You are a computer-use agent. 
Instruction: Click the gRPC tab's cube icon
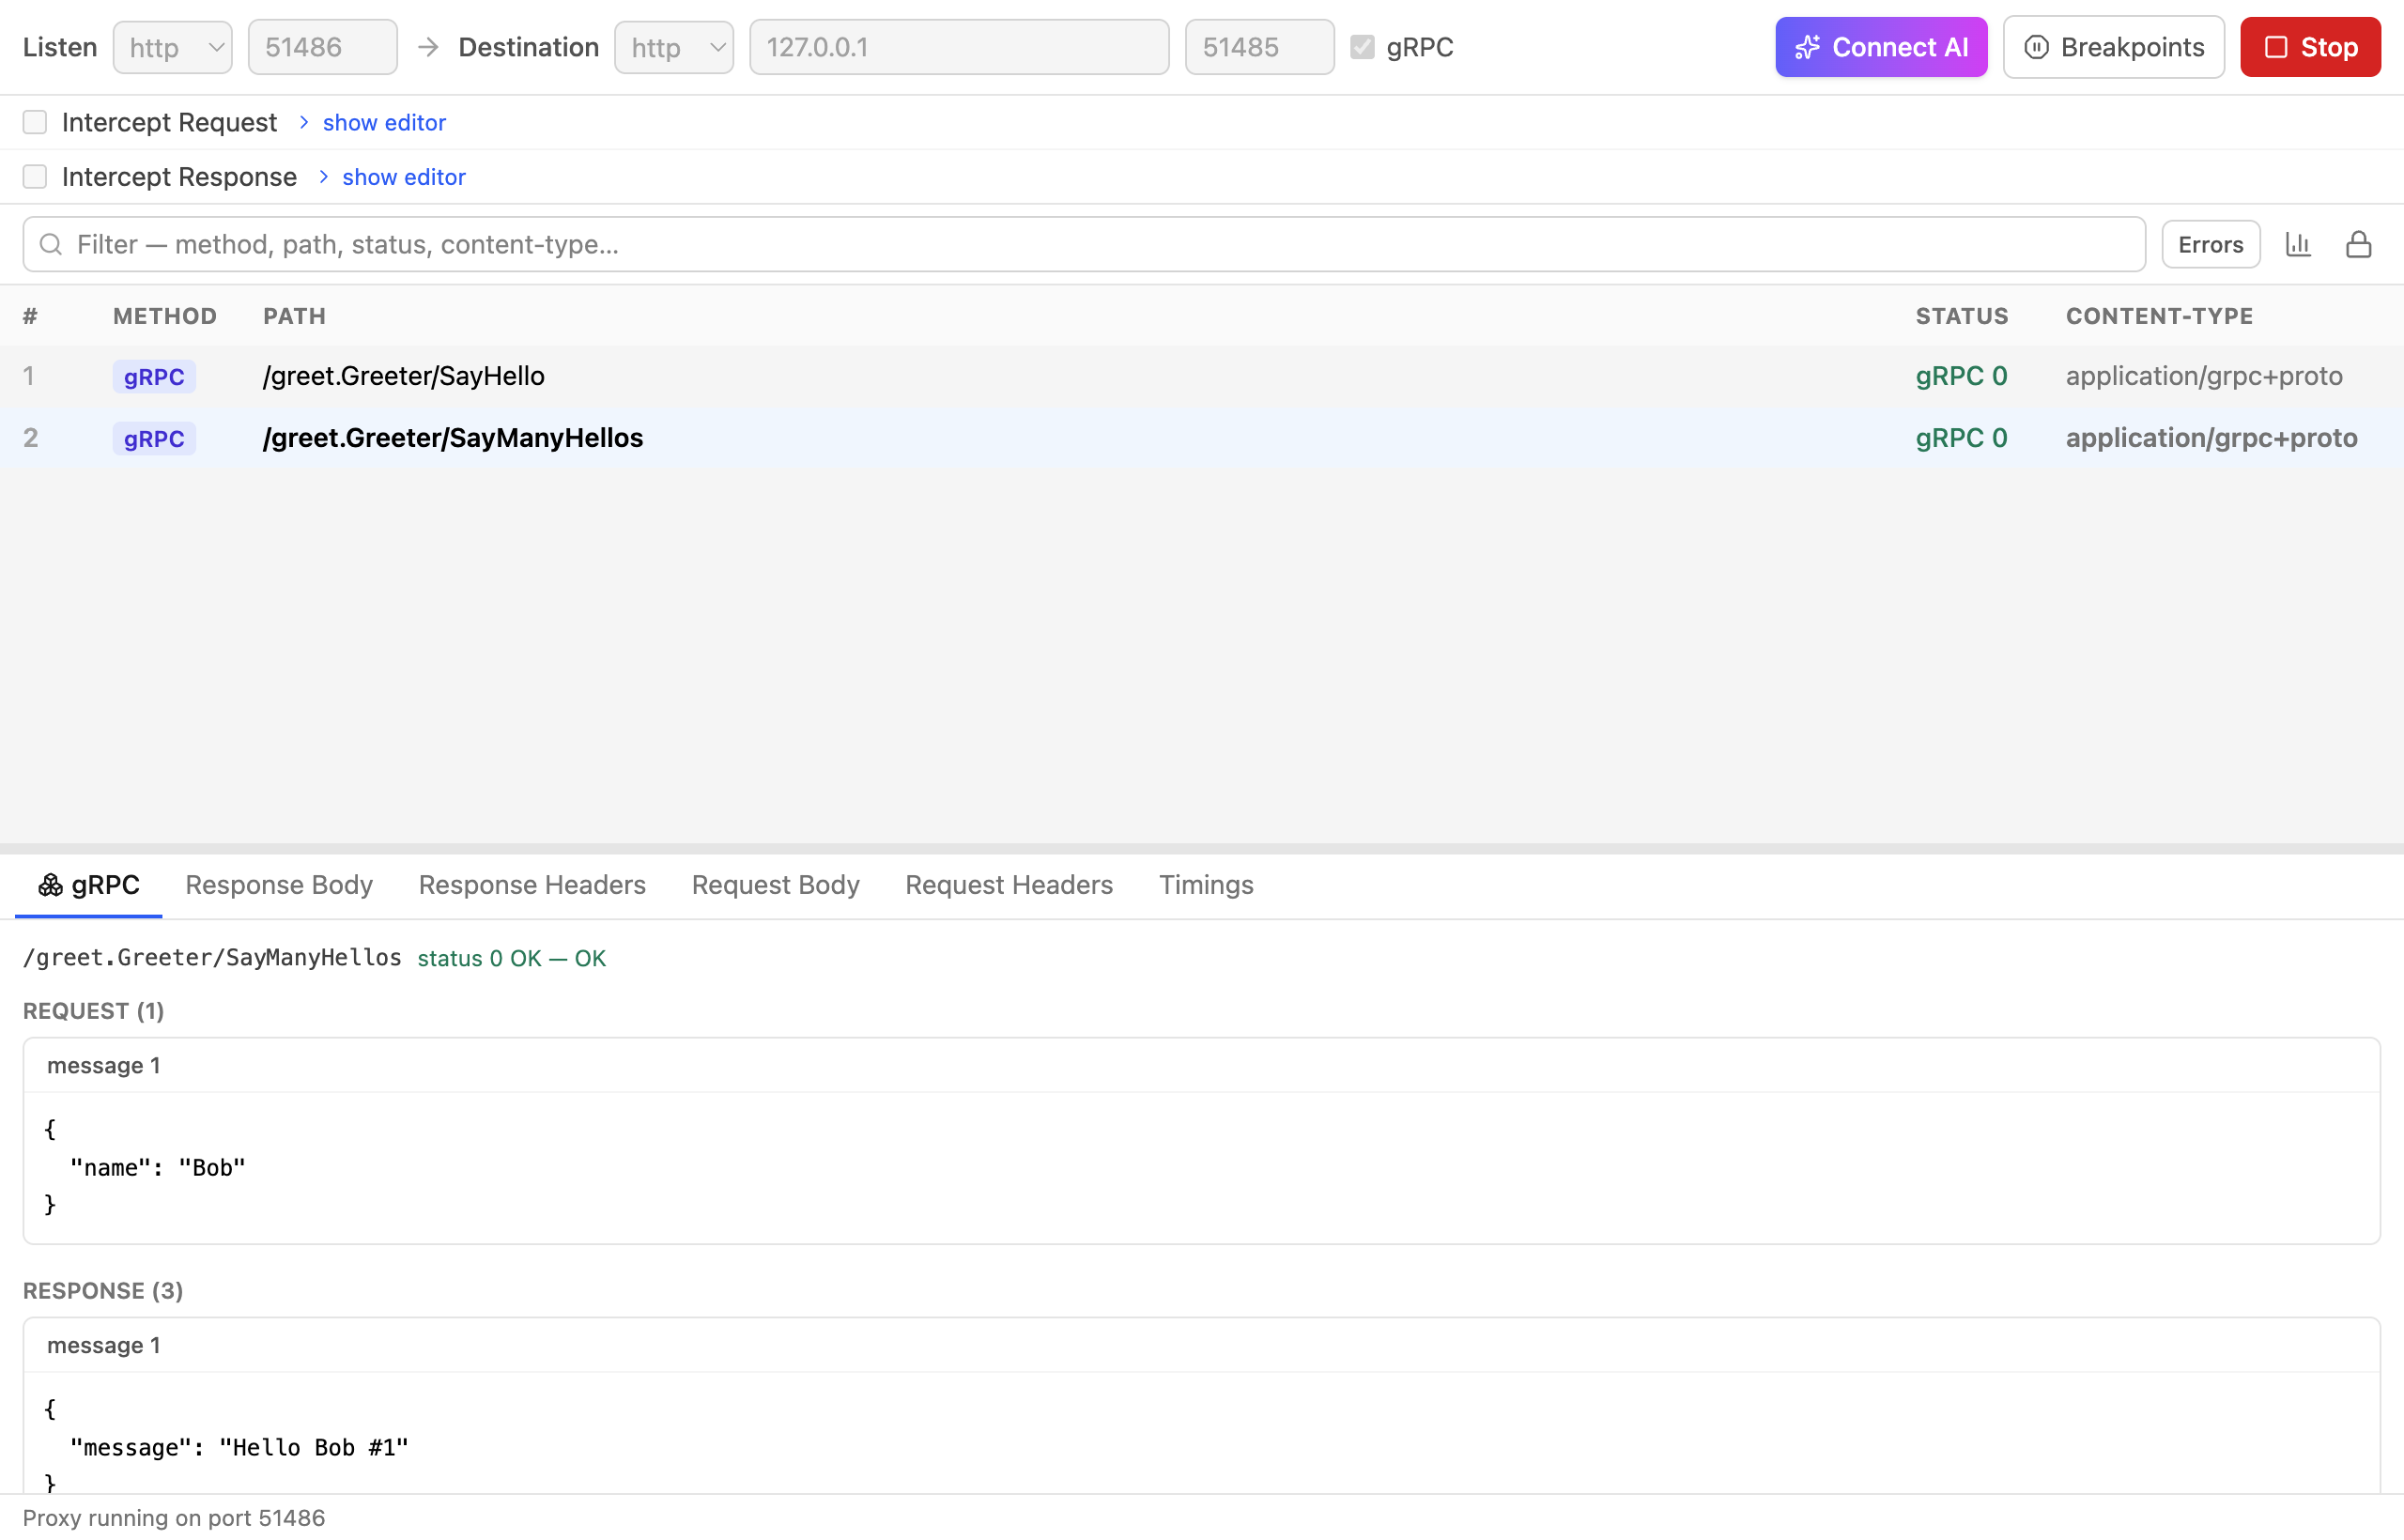50,885
